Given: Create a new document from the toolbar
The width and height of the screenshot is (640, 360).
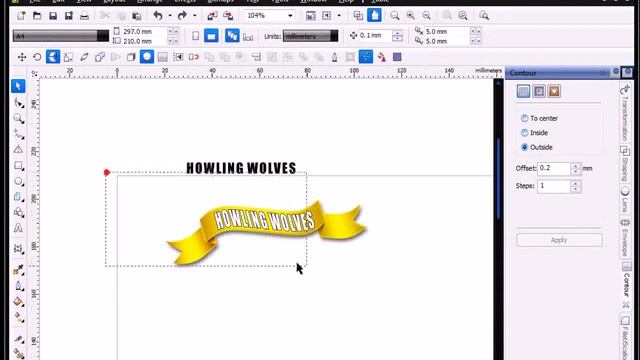Looking at the screenshot, I should (21, 16).
